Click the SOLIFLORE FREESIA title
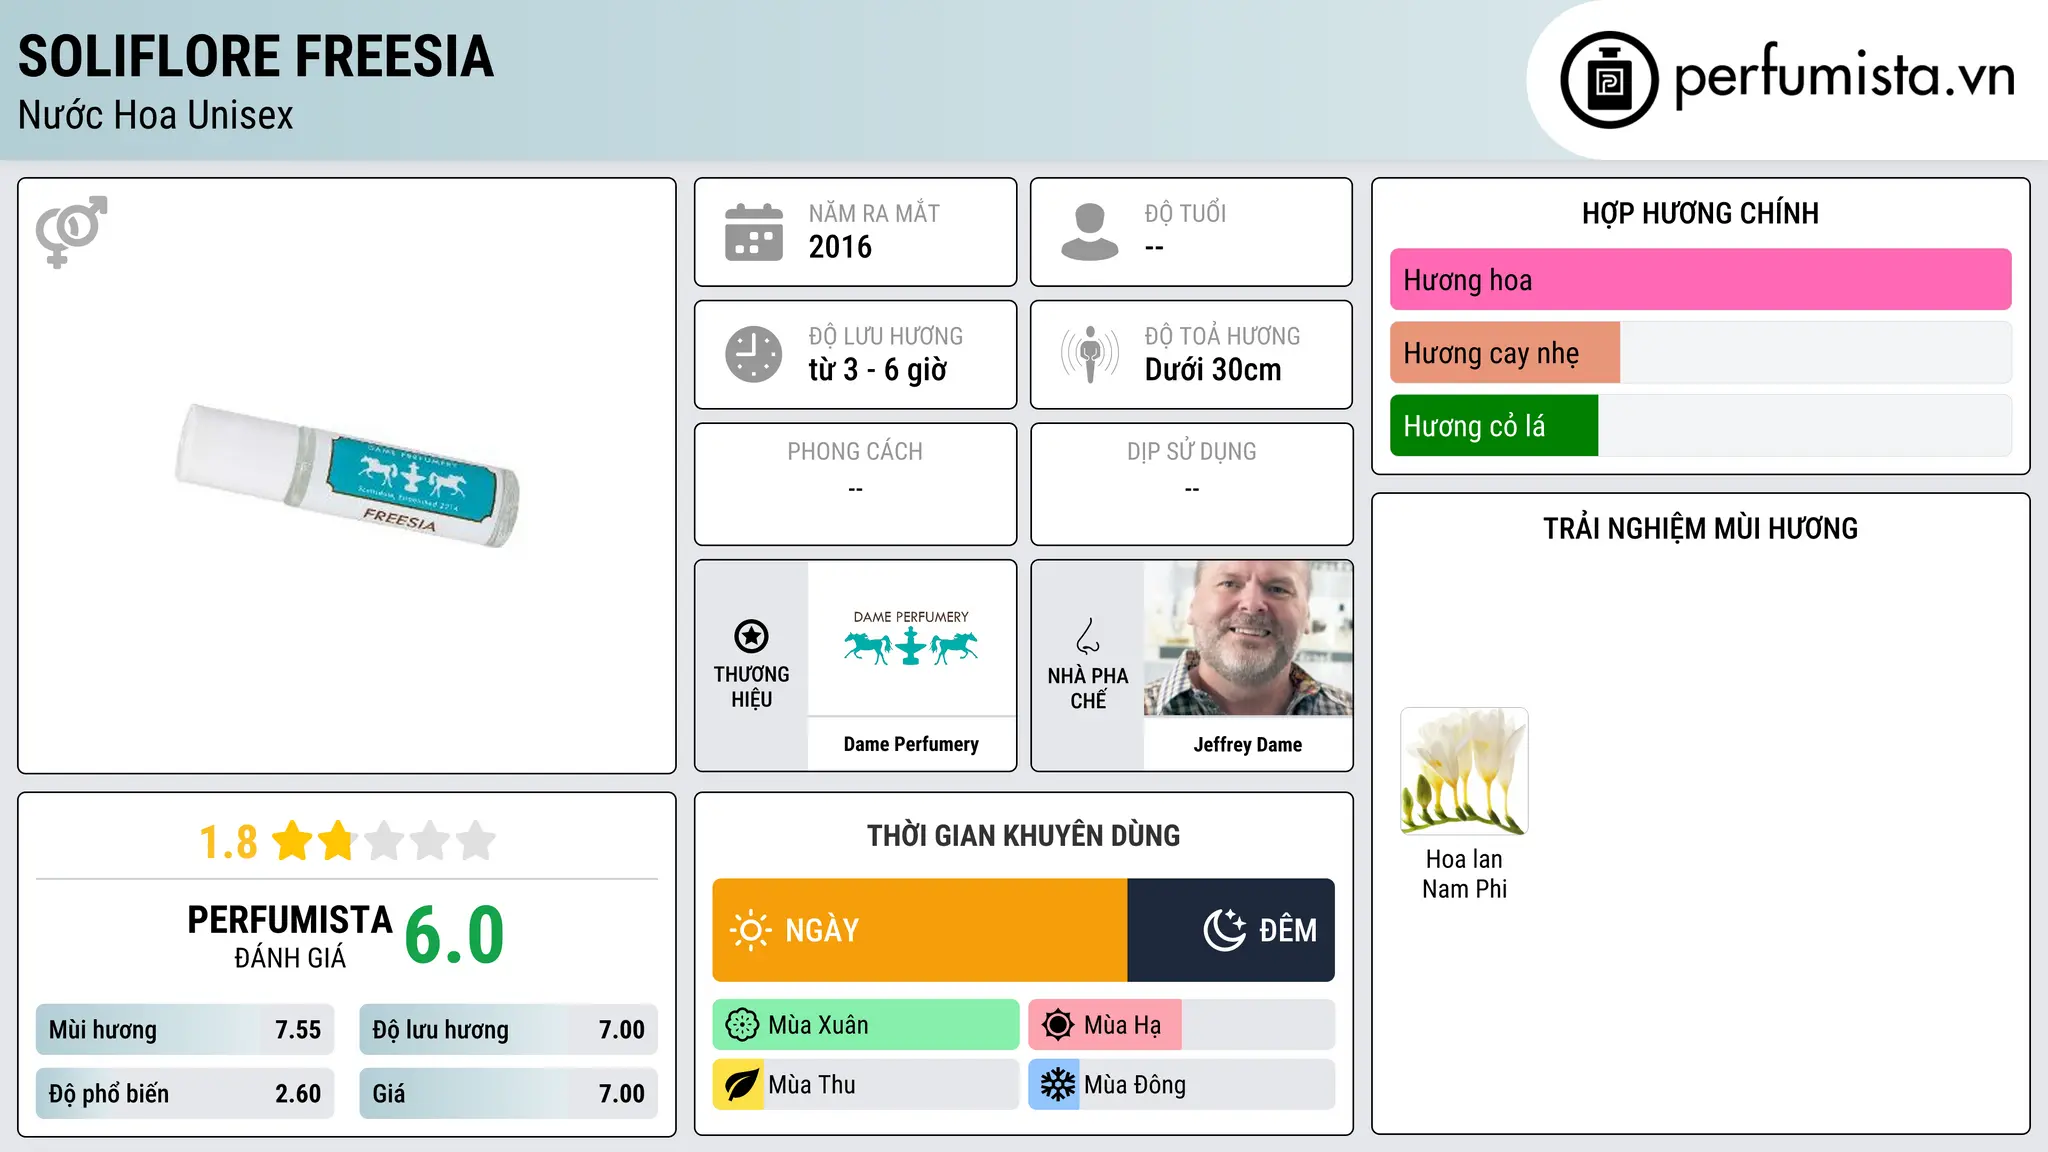Screen dimensions: 2048x1152 tap(256, 56)
